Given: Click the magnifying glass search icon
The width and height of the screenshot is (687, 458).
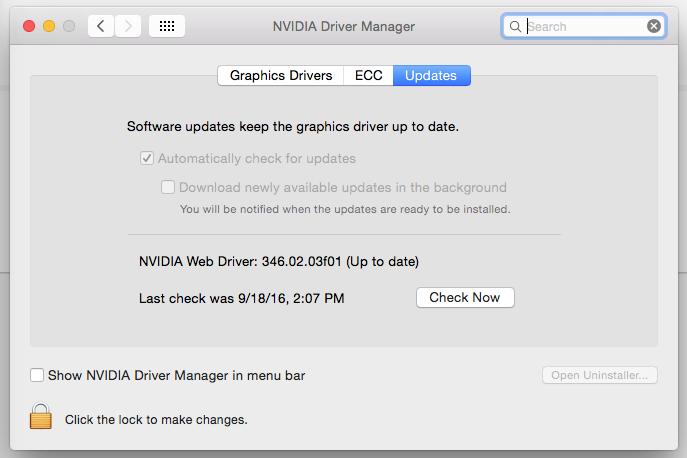Looking at the screenshot, I should click(x=515, y=27).
